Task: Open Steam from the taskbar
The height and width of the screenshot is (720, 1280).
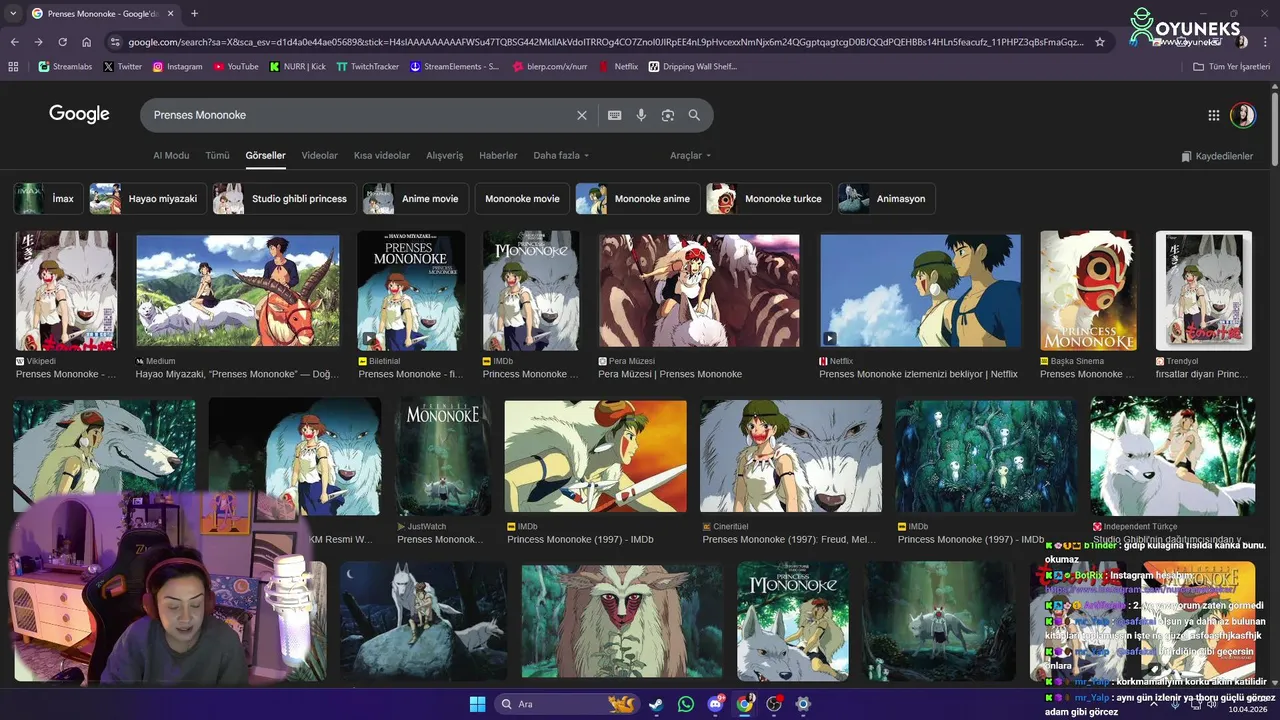Action: point(656,704)
